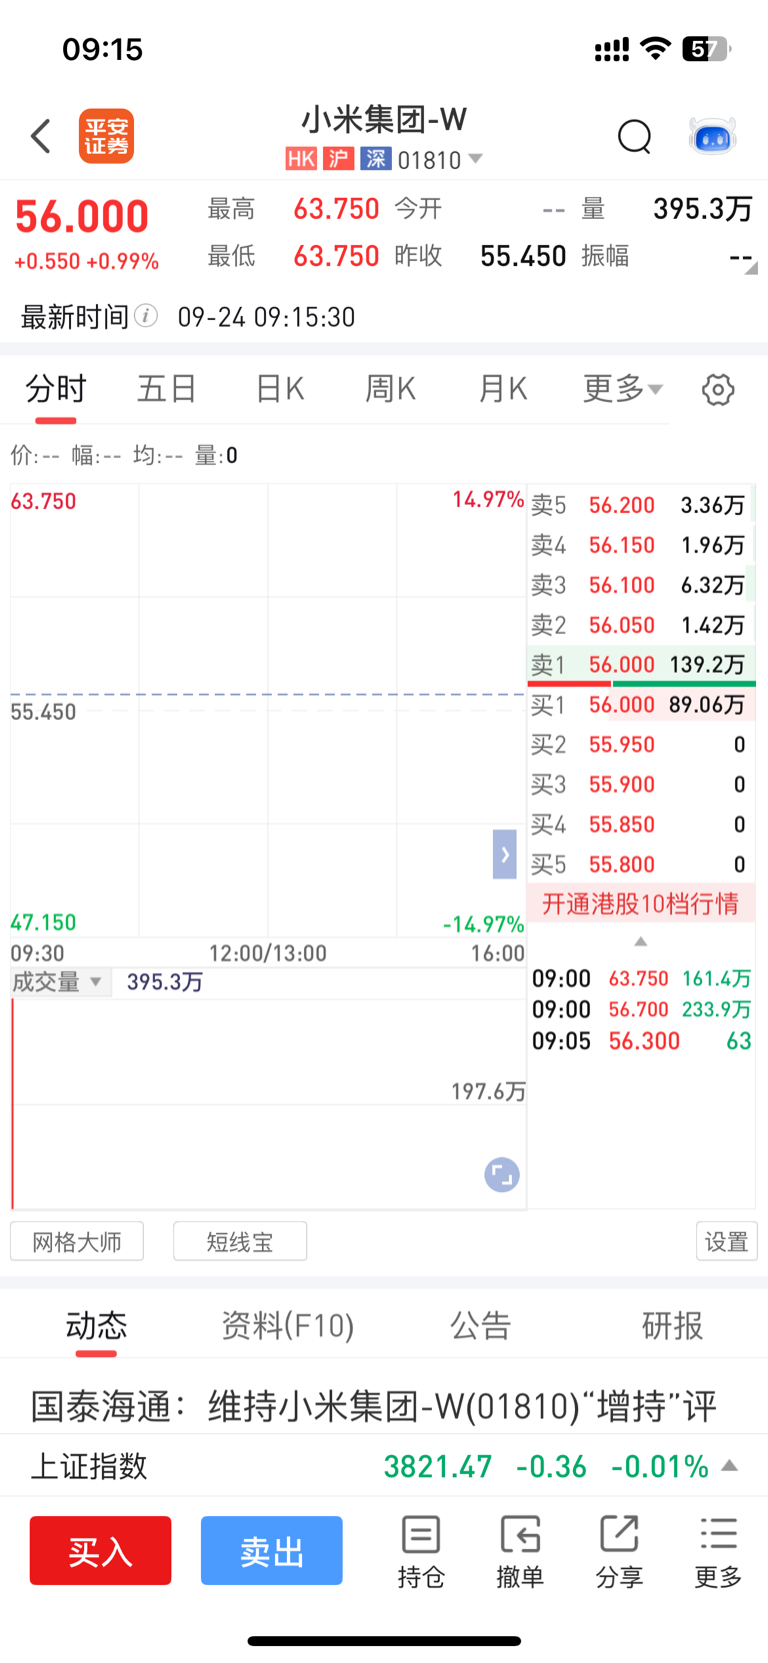Image resolution: width=768 pixels, height=1663 pixels.
Task: Open chart settings gear icon
Action: pos(718,389)
